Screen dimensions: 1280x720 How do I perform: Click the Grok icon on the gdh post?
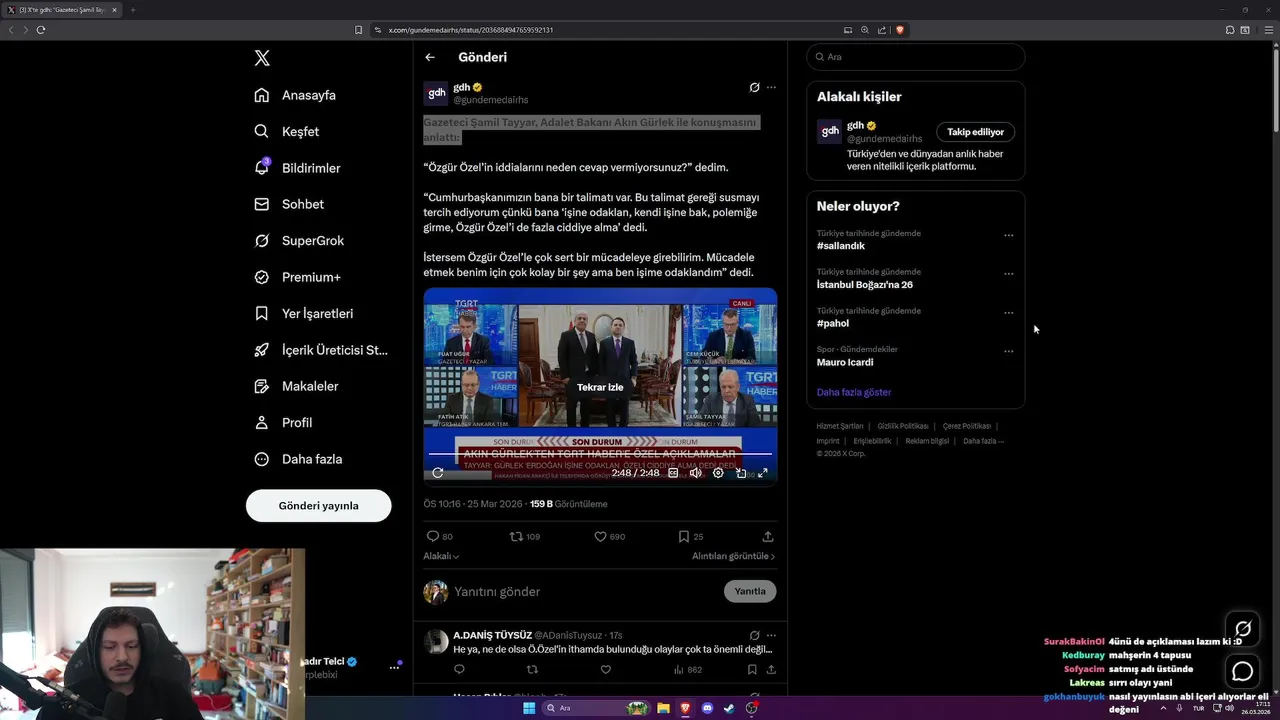coord(754,87)
